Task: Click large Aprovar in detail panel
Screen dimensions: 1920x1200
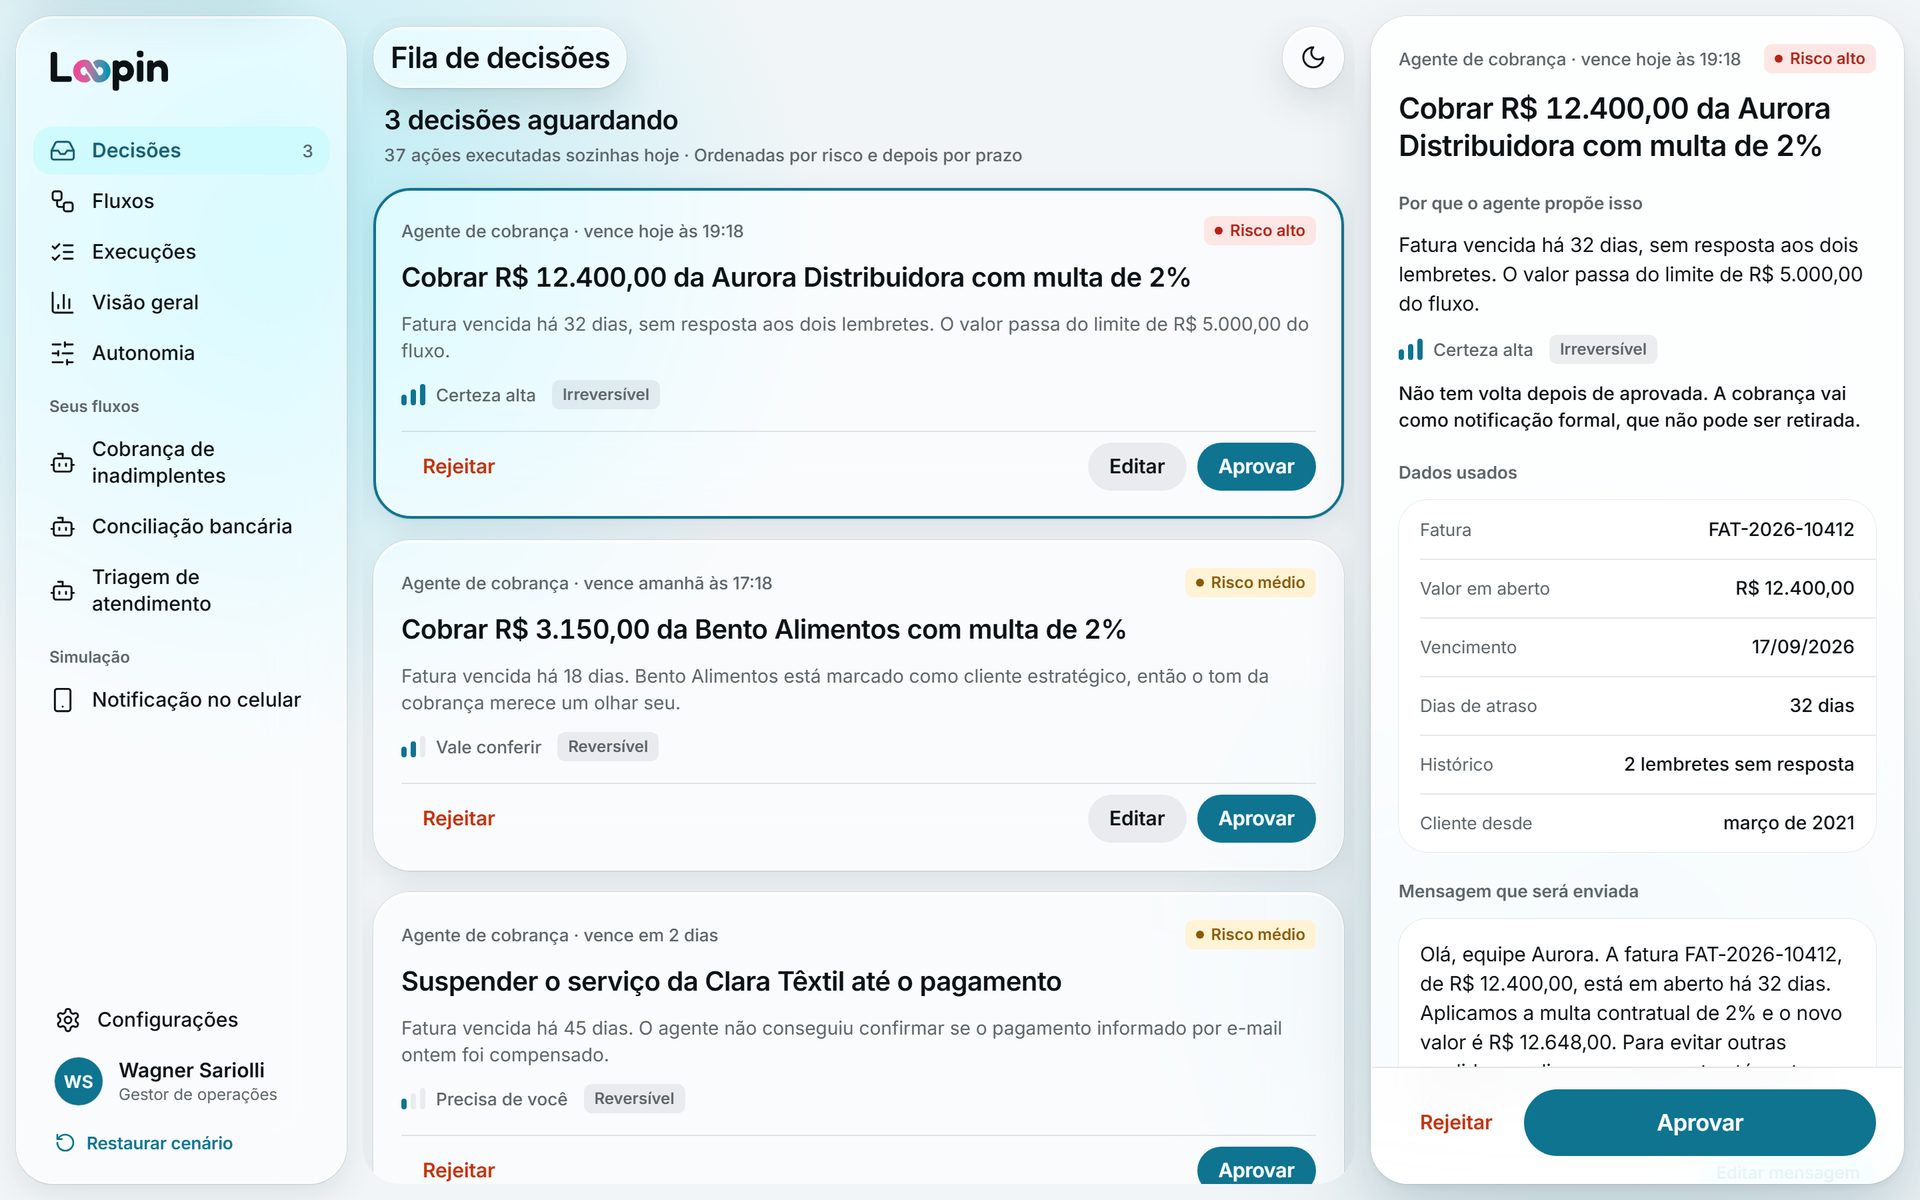Action: click(x=1699, y=1123)
